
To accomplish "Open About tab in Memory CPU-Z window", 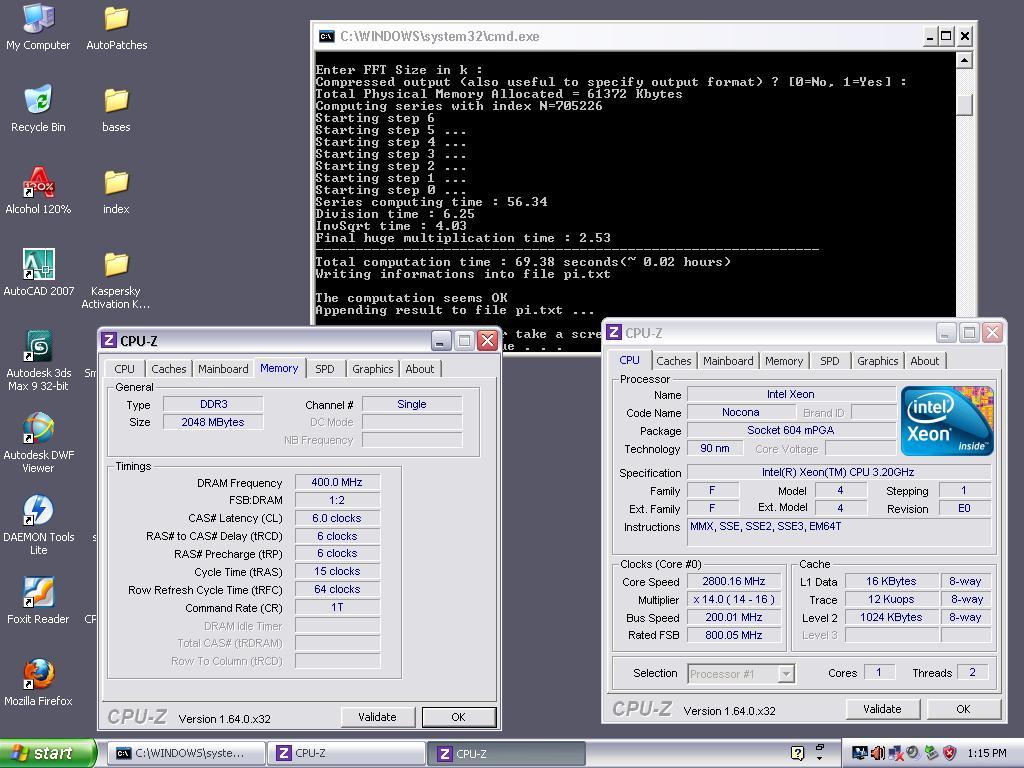I will pyautogui.click(x=419, y=369).
